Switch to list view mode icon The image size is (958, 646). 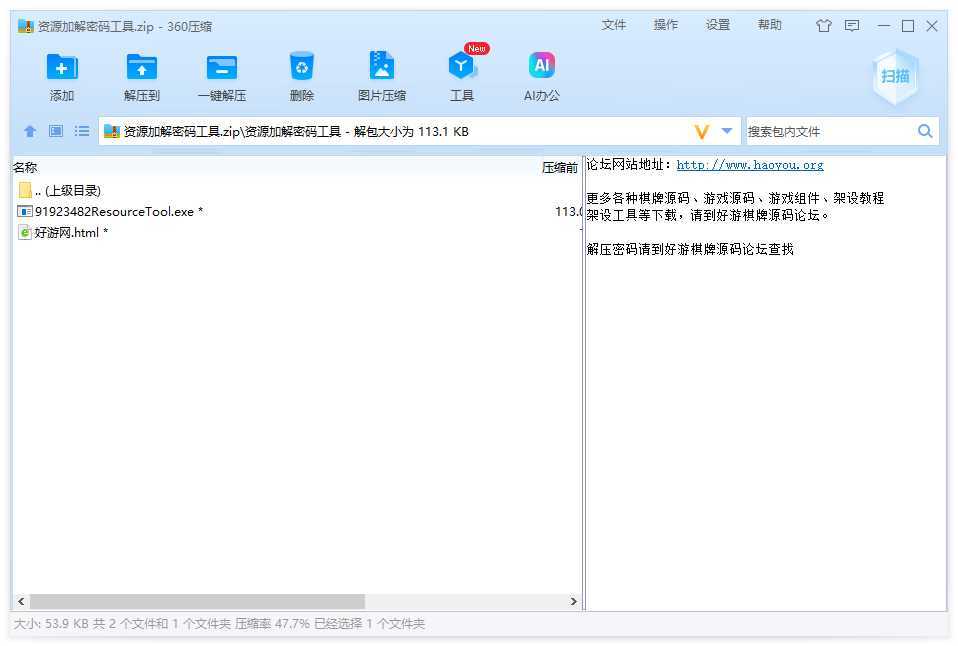[x=82, y=131]
